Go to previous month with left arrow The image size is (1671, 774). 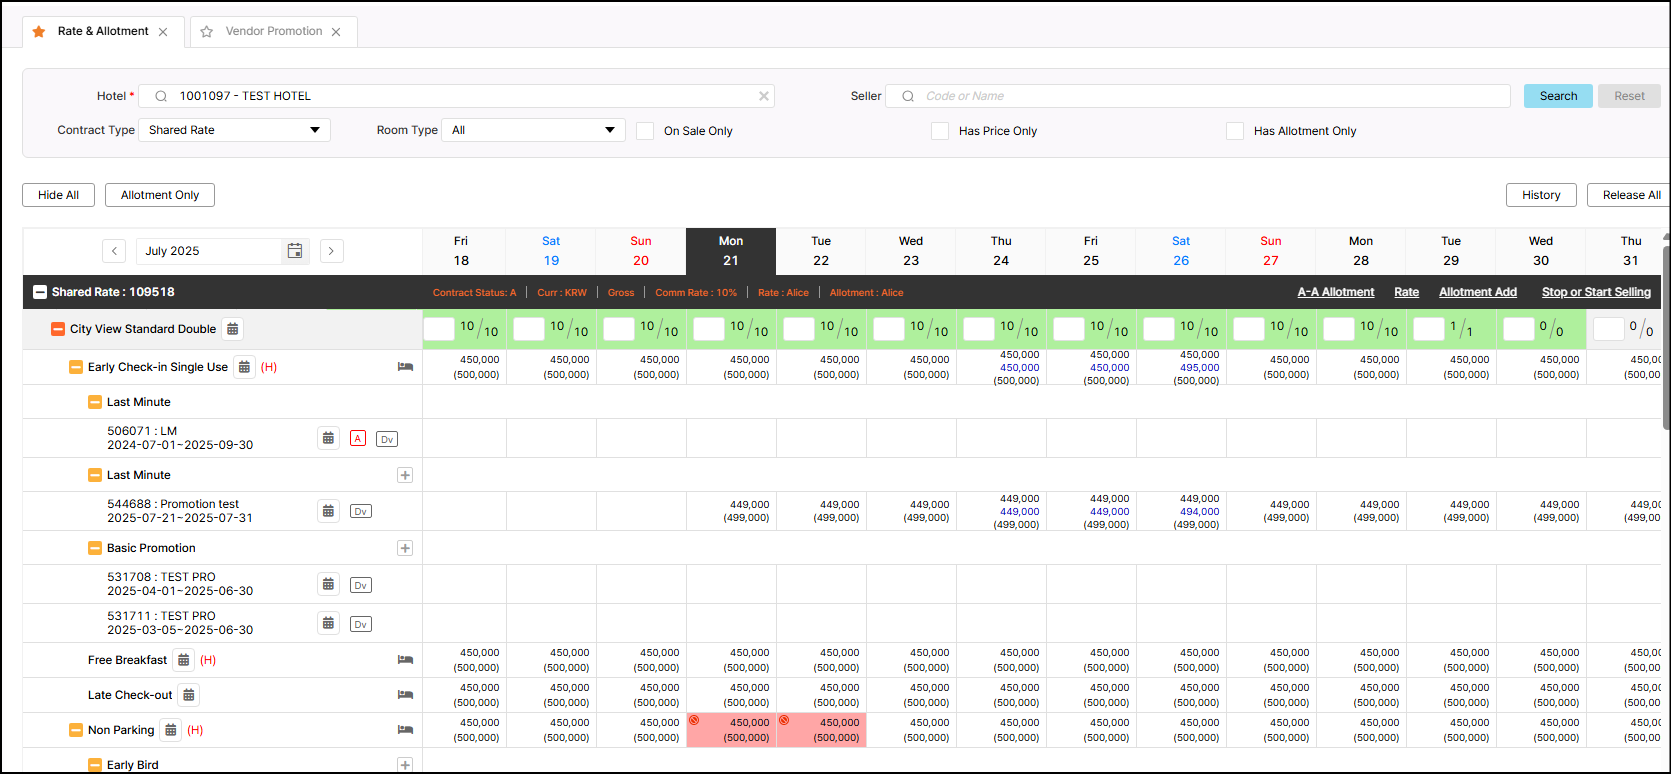pos(114,251)
